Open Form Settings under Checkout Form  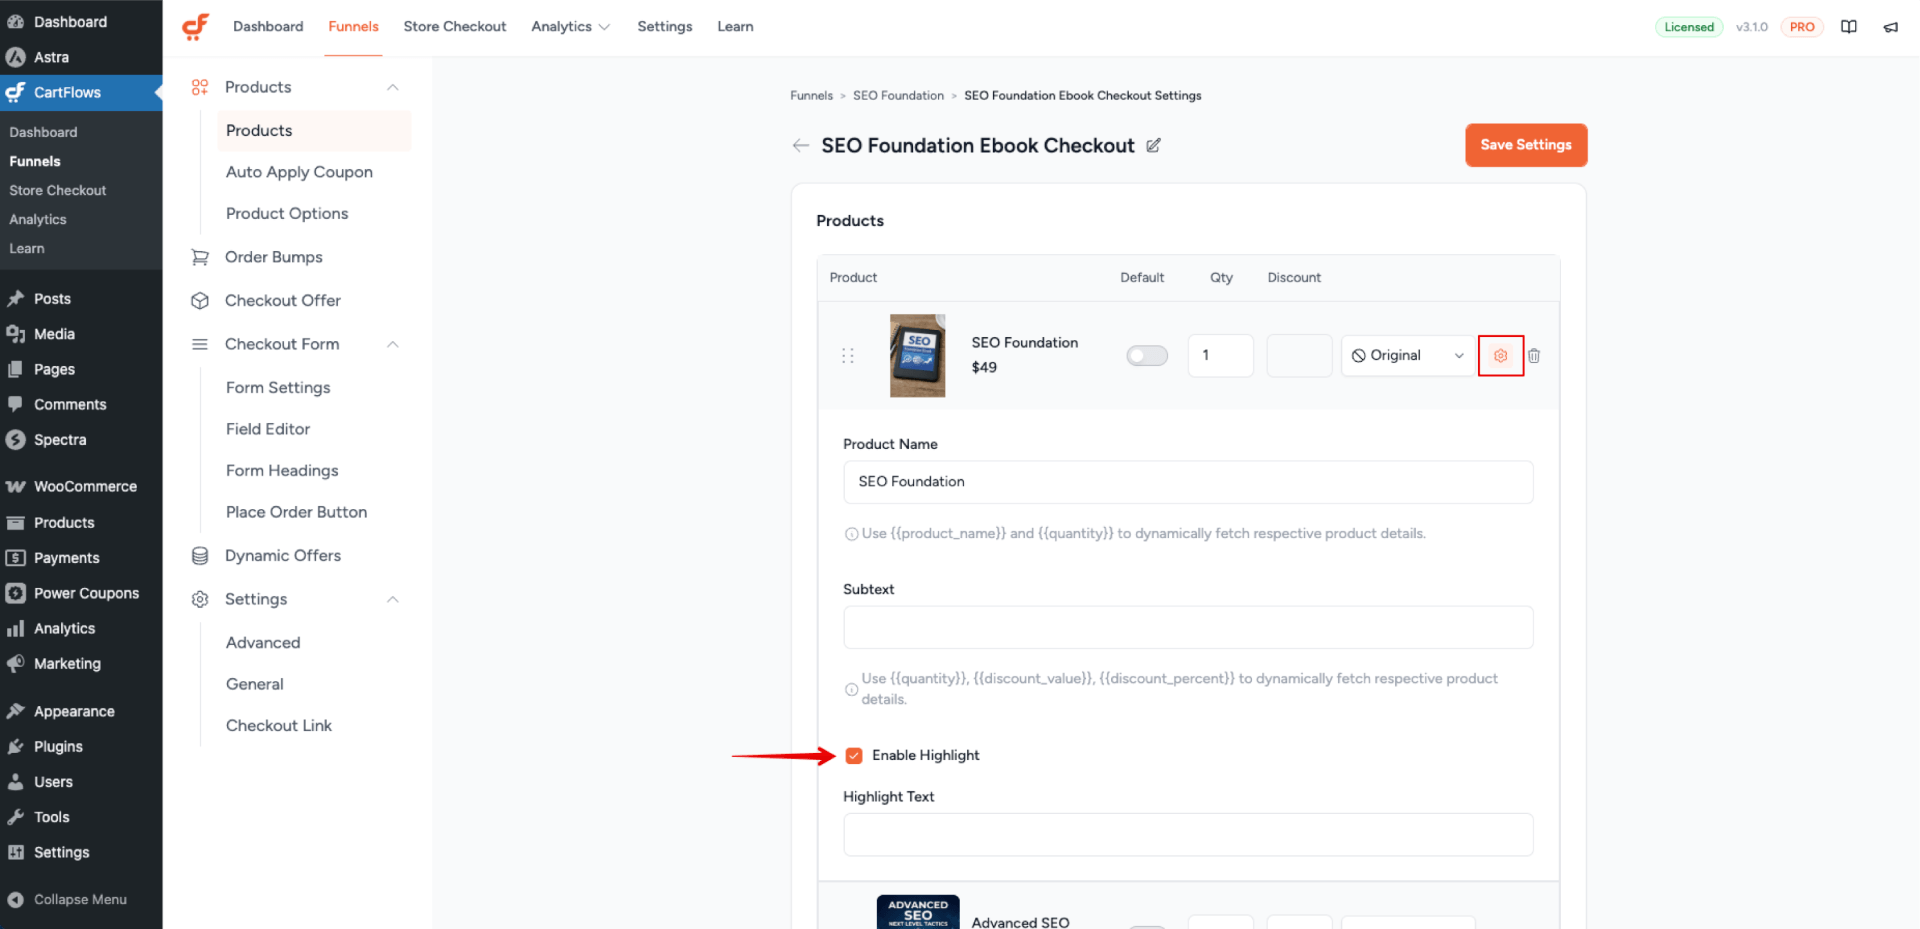[x=278, y=388]
